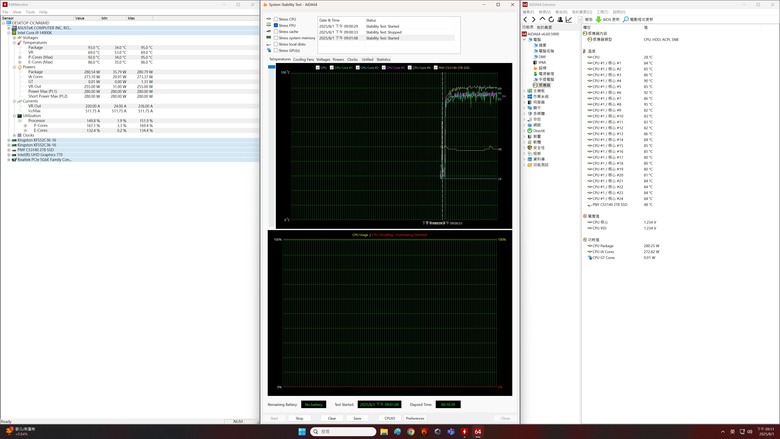
Task: Go forward in AIDA64 Extreme toolbar
Action: tap(534, 19)
